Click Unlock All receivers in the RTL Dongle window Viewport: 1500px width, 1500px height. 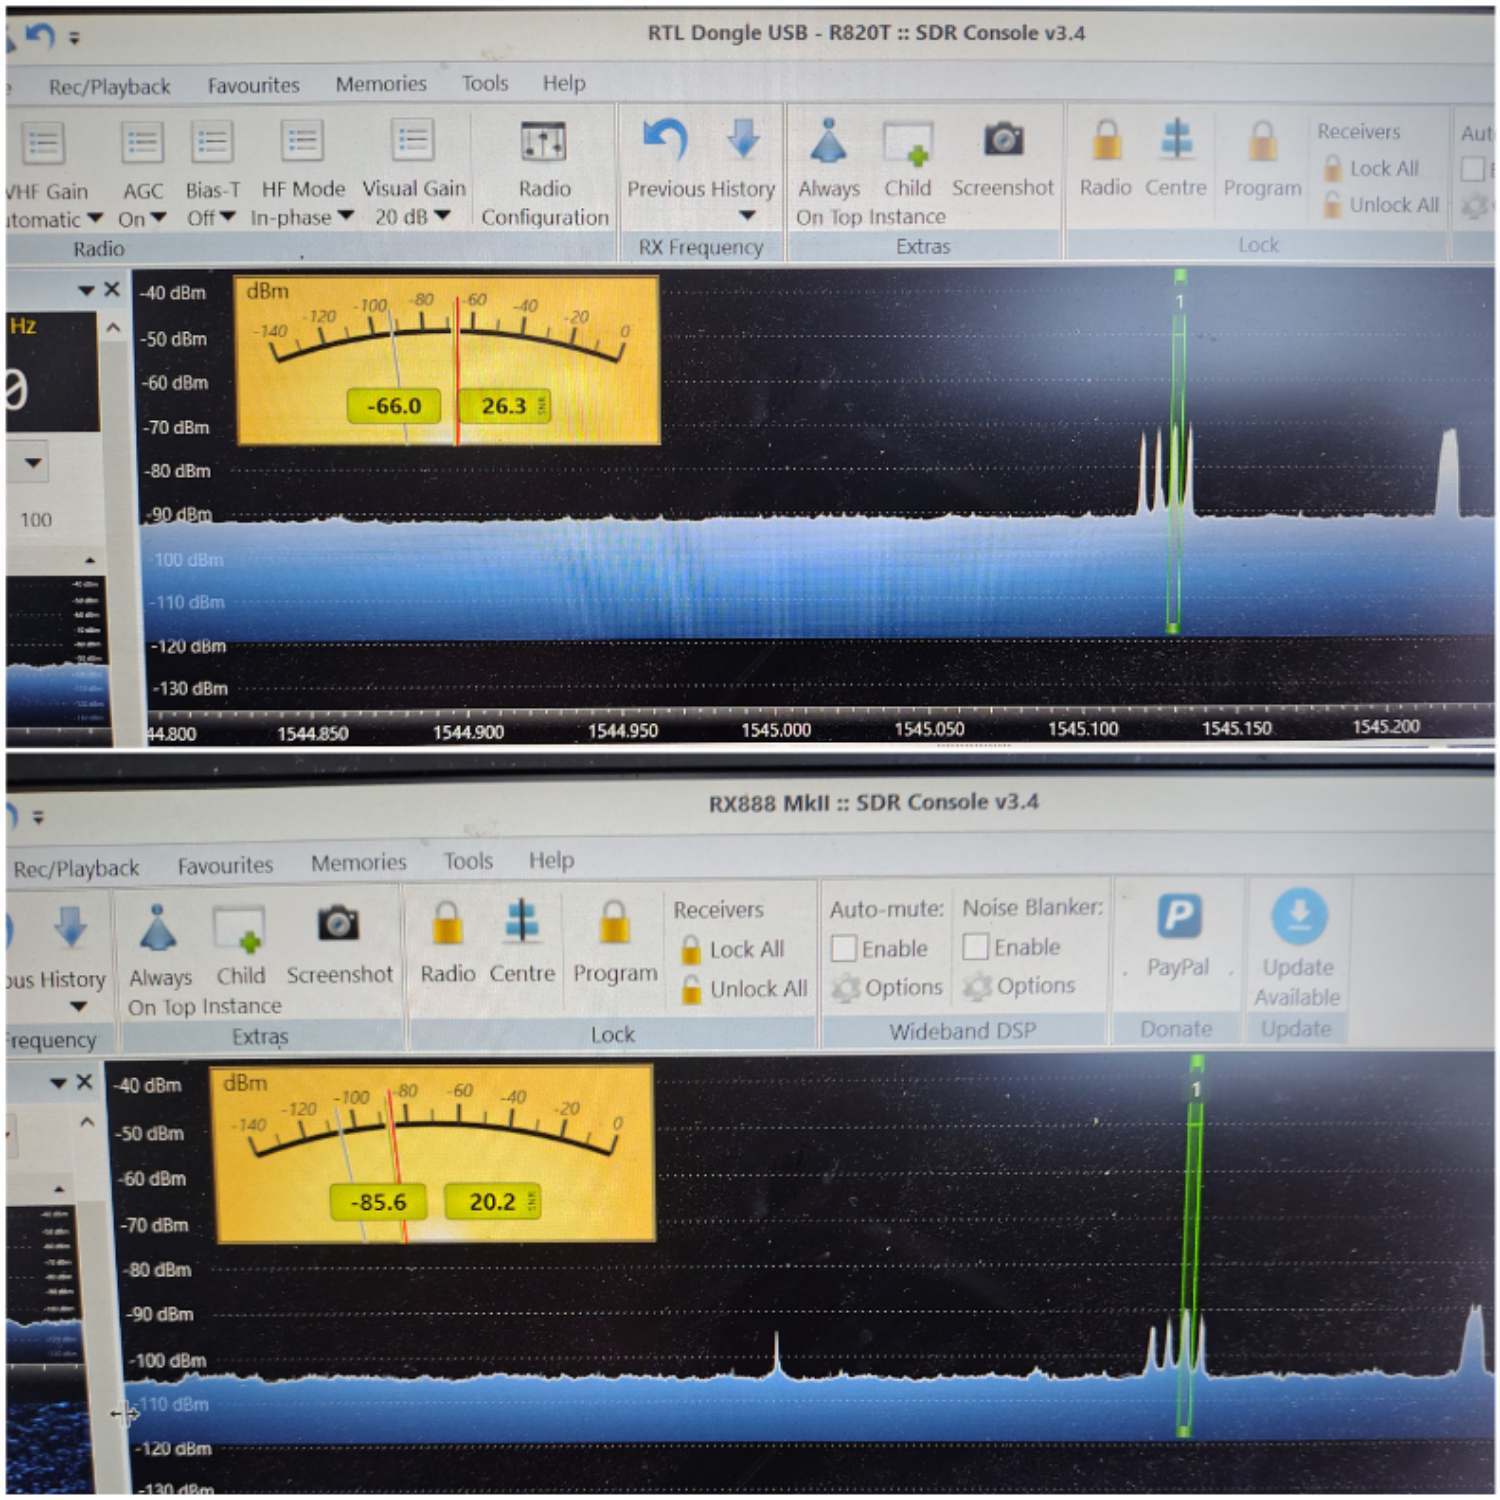1381,205
